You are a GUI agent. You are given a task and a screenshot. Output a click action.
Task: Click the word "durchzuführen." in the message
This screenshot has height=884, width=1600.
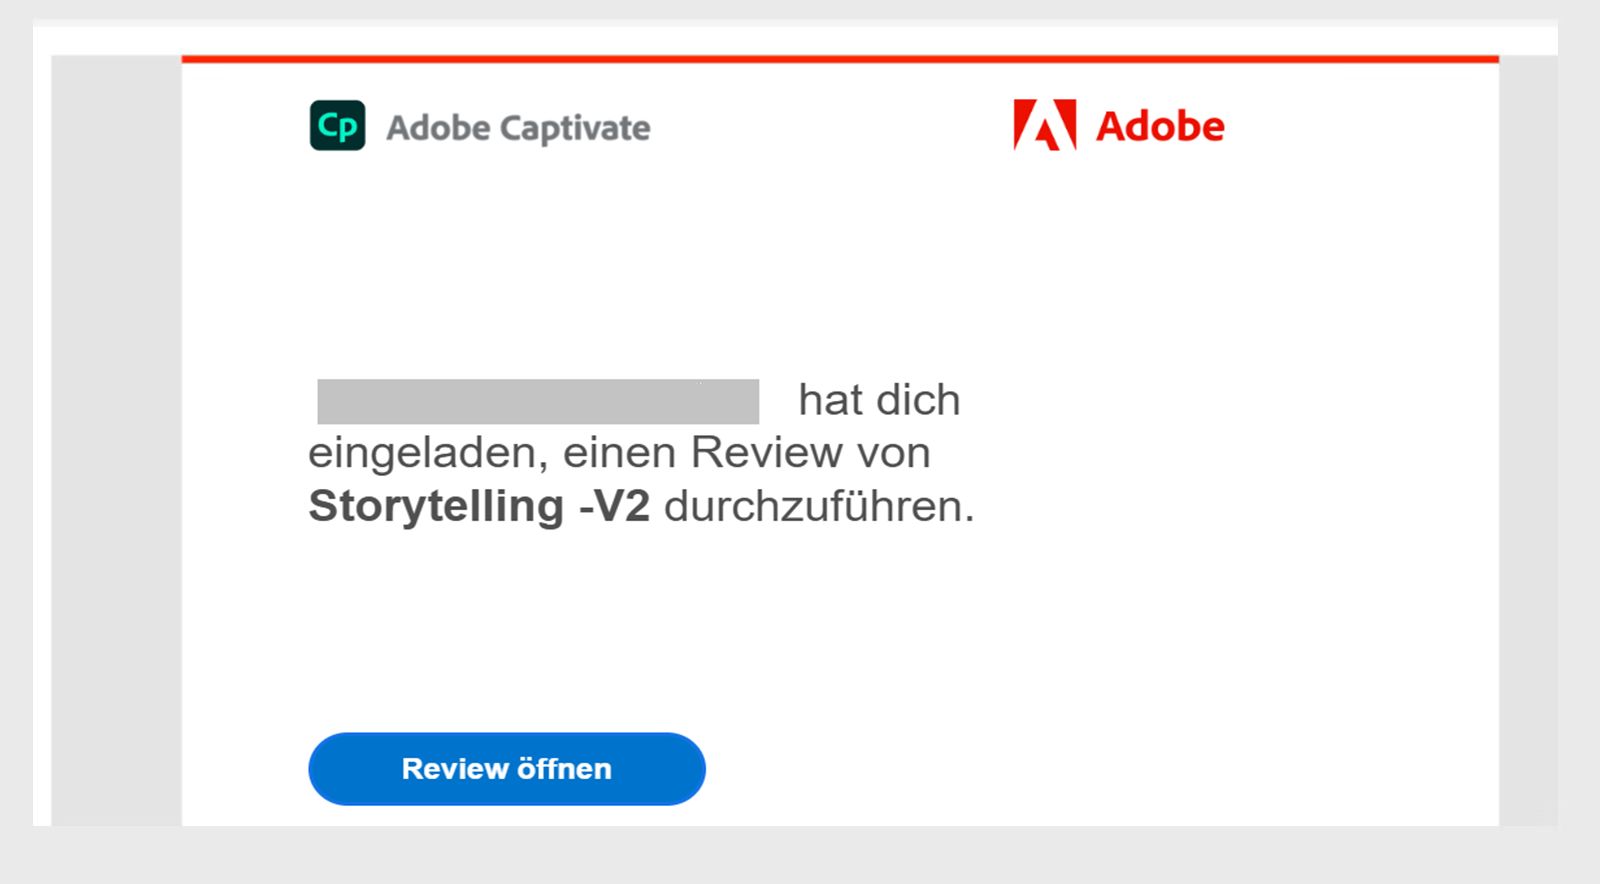[819, 506]
